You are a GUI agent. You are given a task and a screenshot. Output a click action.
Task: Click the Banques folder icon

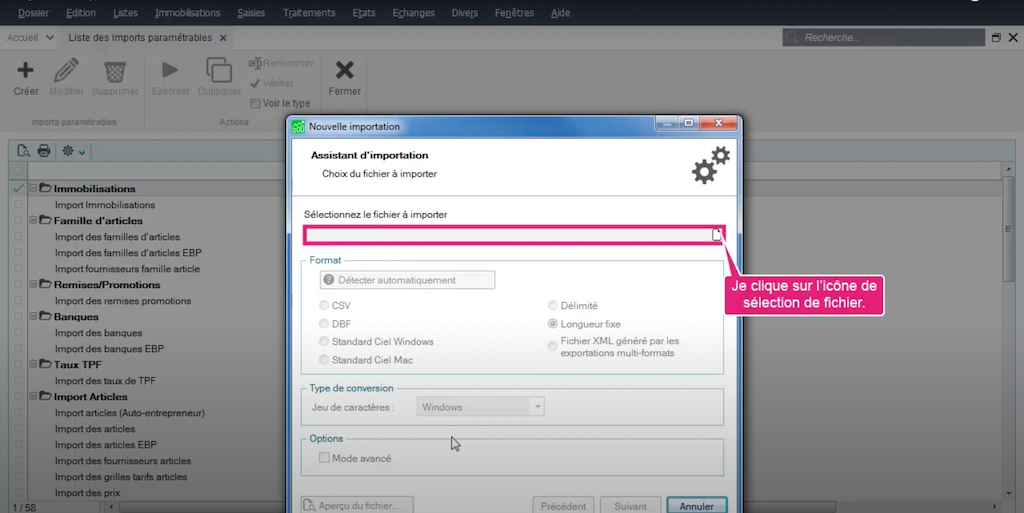(x=45, y=316)
